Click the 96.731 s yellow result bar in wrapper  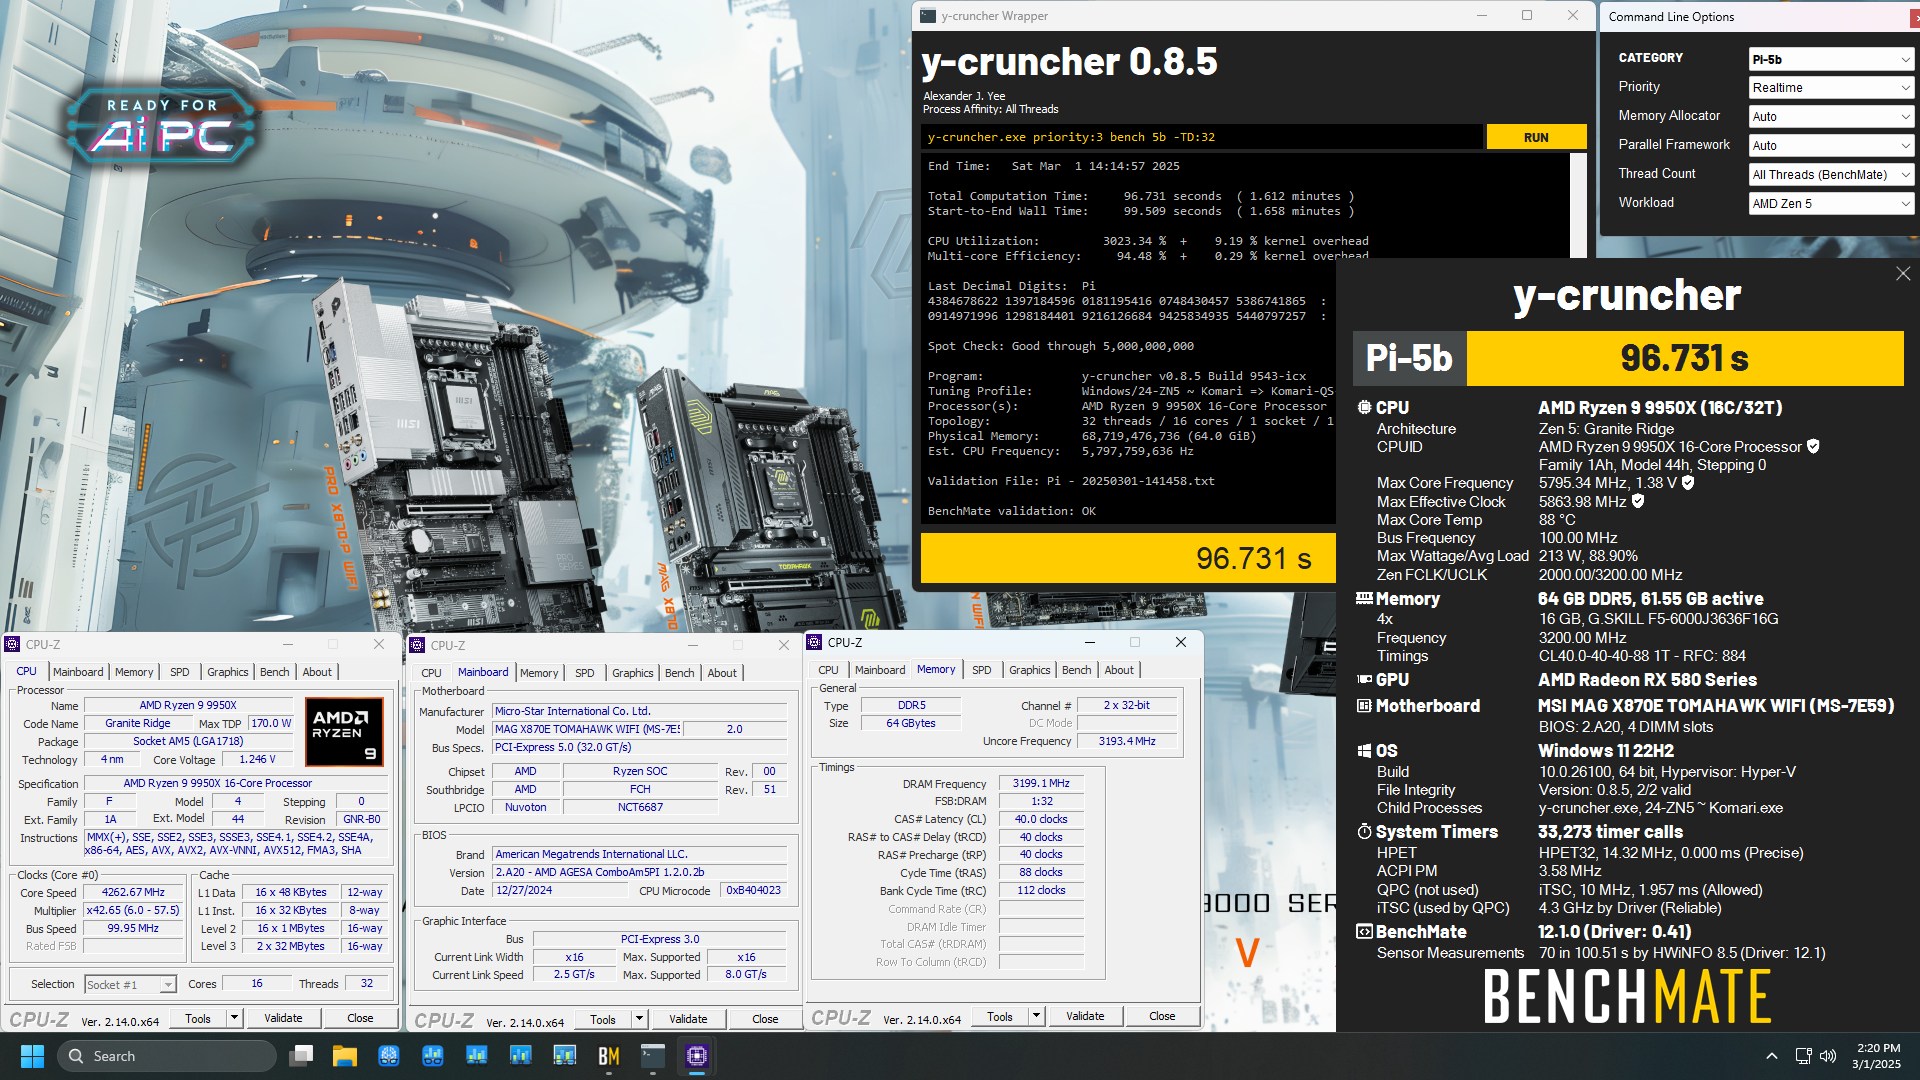(1127, 558)
